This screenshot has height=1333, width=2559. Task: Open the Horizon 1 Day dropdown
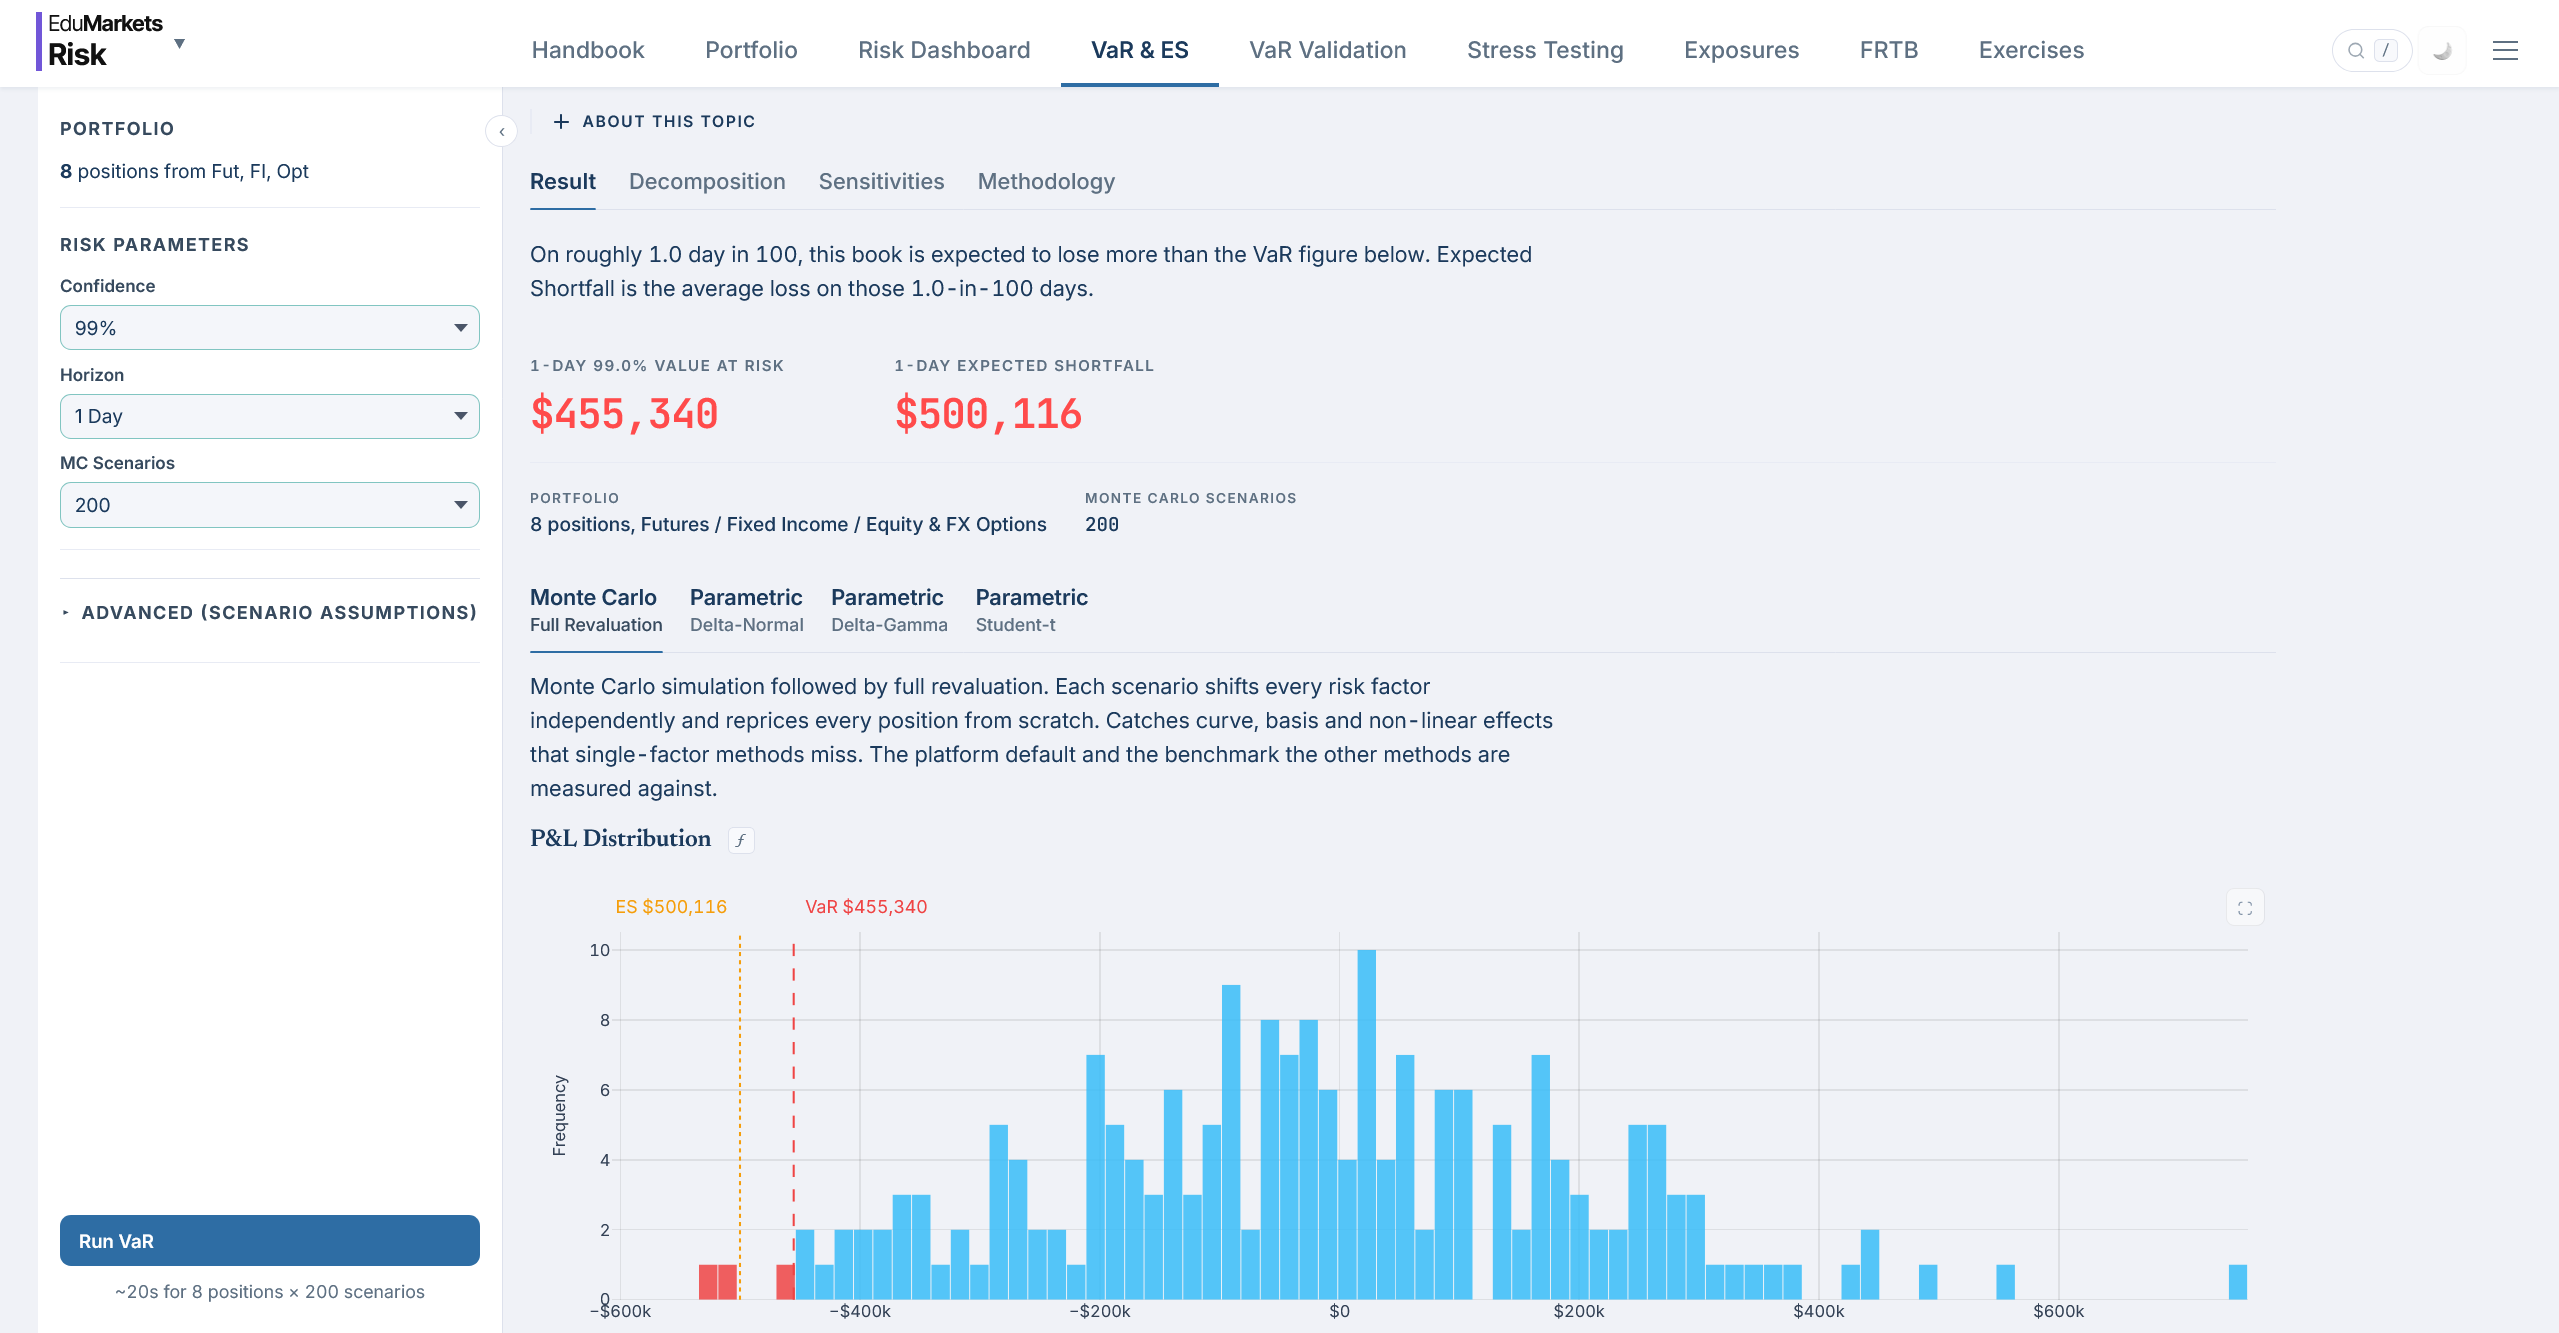point(270,416)
